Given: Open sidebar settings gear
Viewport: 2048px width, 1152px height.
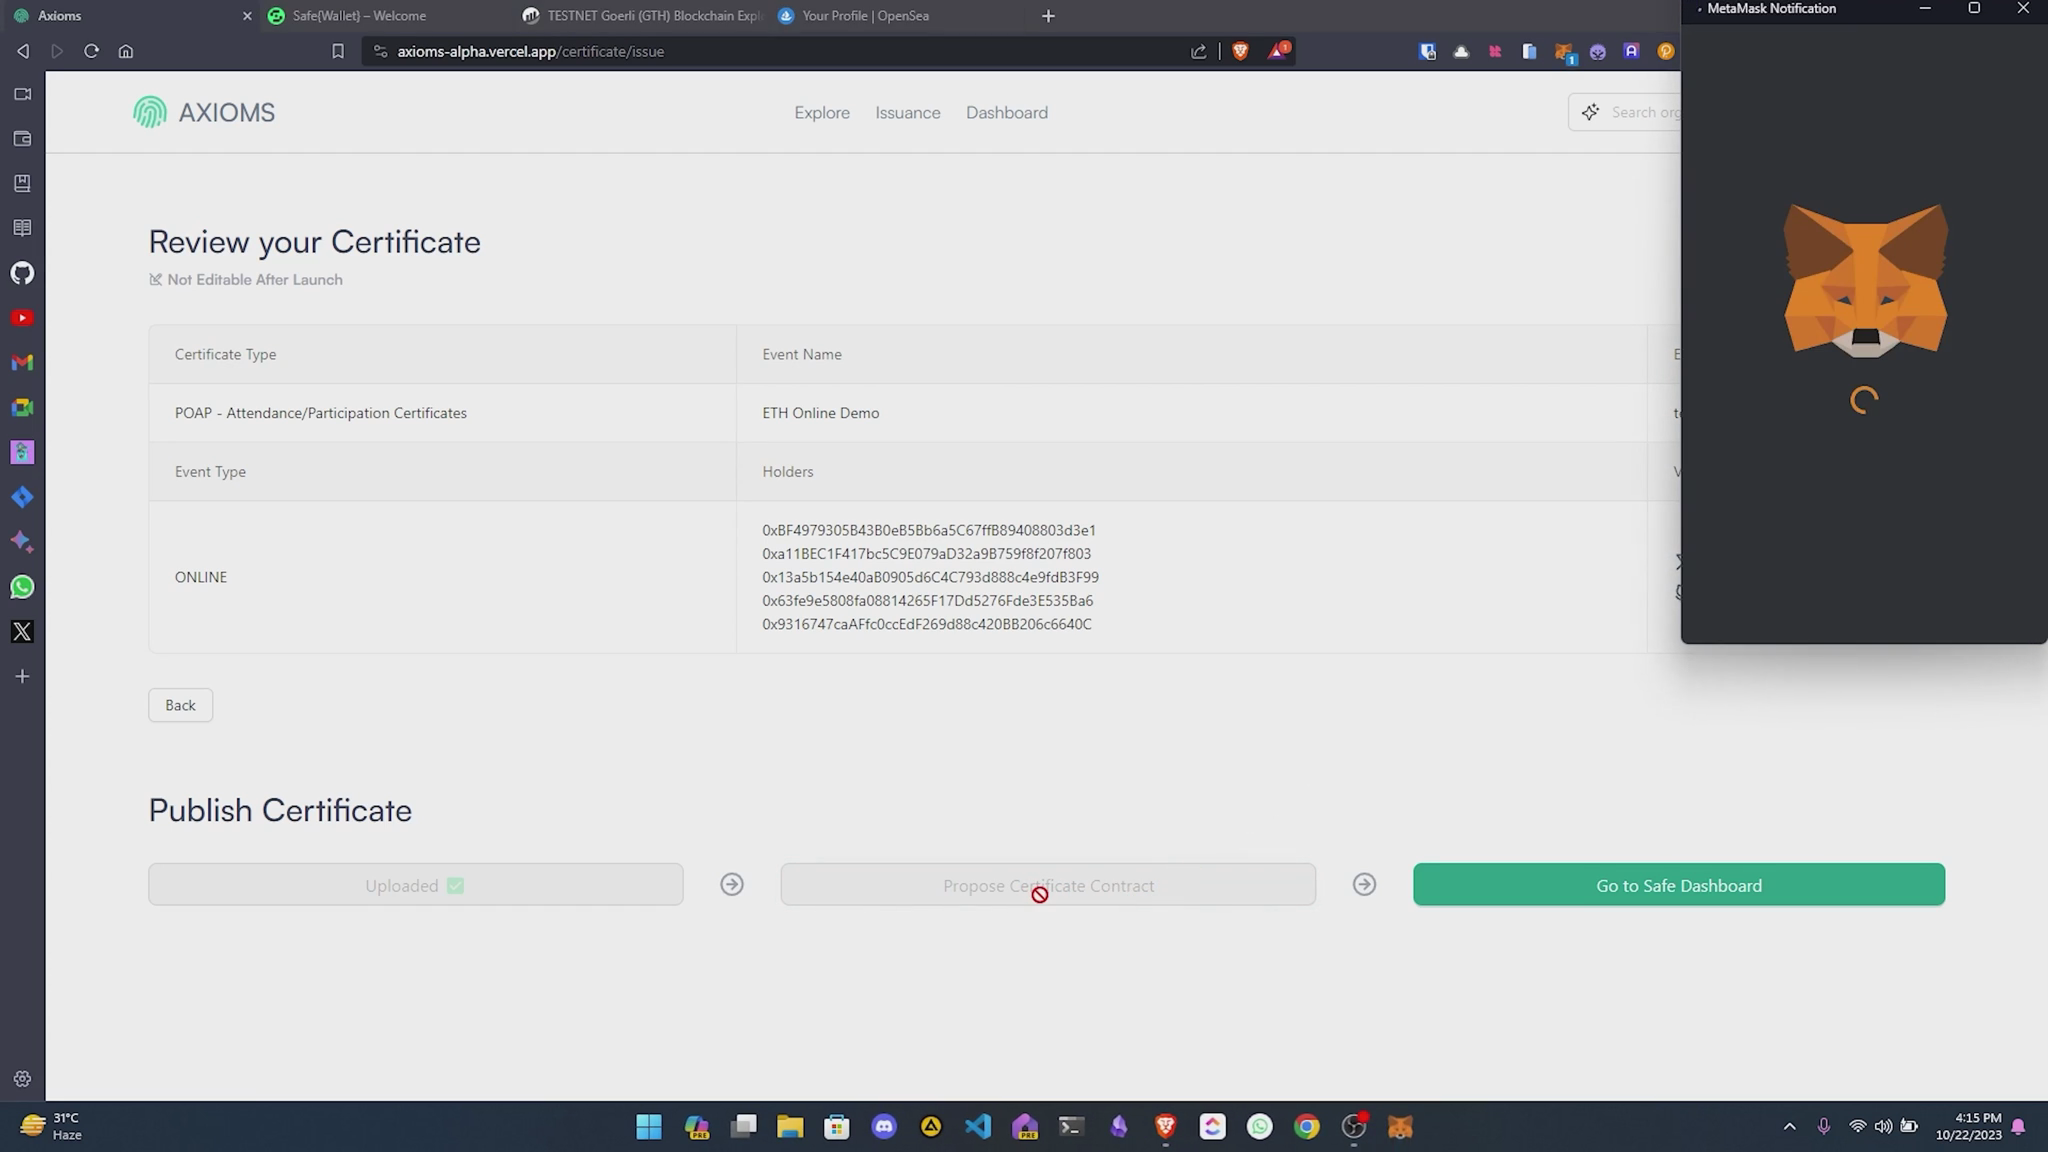Looking at the screenshot, I should coord(22,1079).
